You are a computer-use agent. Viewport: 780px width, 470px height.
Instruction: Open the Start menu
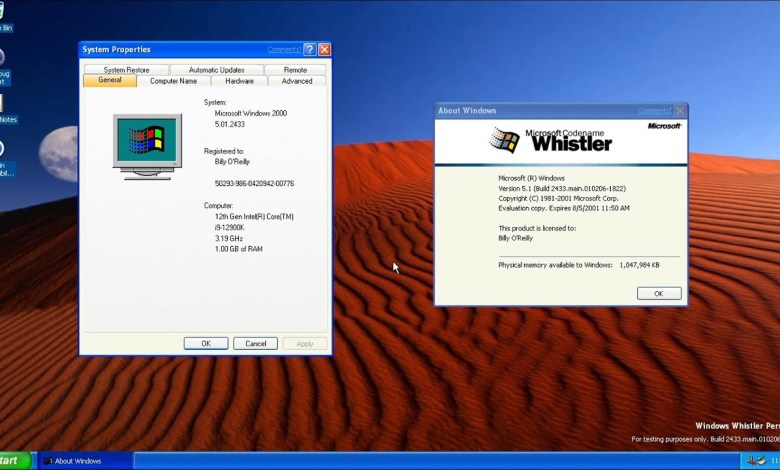[x=15, y=461]
